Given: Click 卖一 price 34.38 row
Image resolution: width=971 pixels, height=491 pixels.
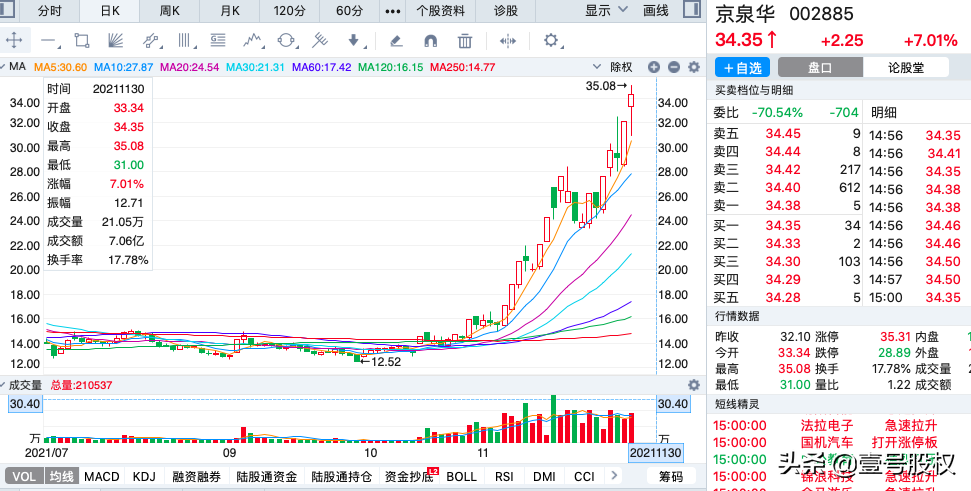Looking at the screenshot, I should (x=786, y=206).
